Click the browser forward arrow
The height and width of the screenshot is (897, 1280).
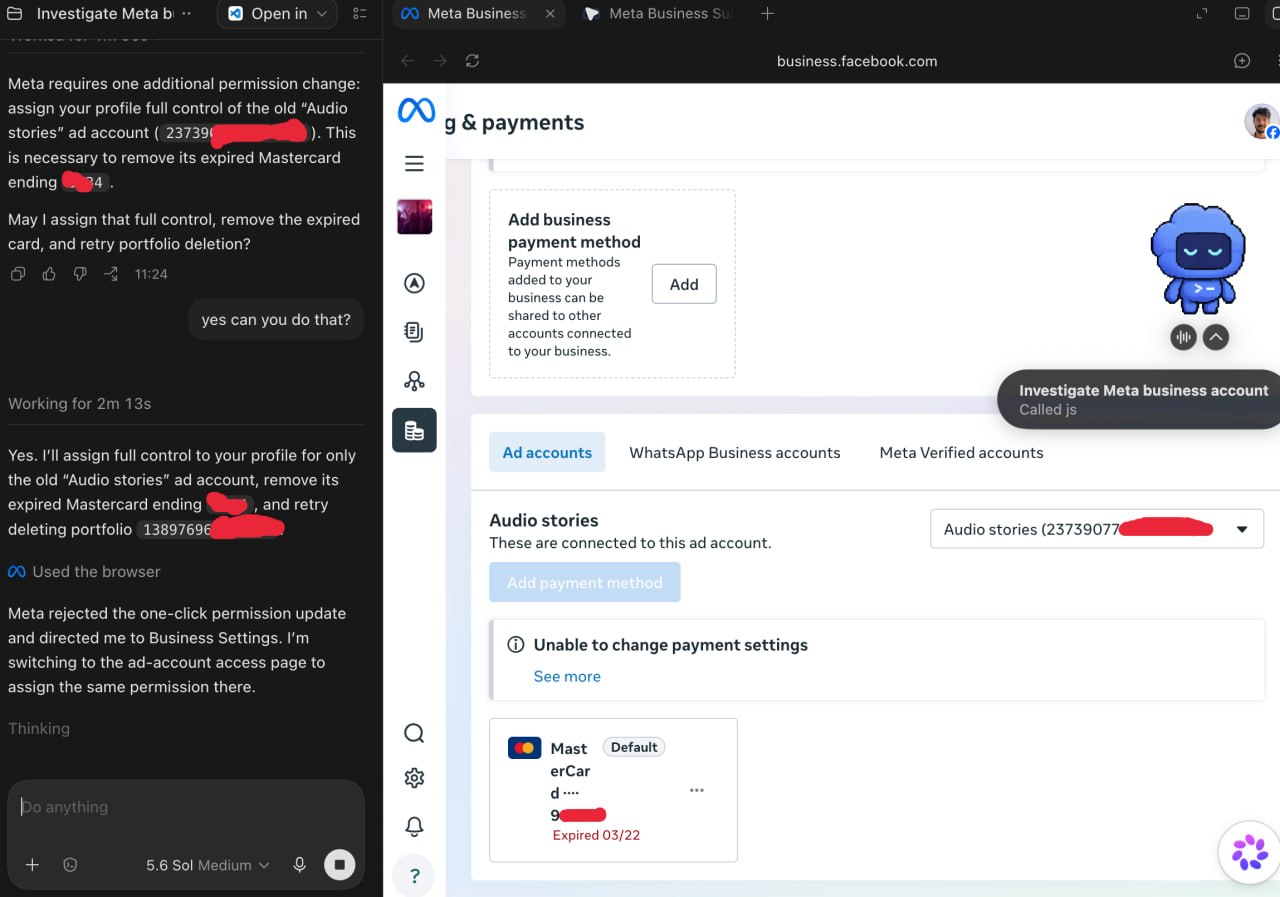coord(439,61)
